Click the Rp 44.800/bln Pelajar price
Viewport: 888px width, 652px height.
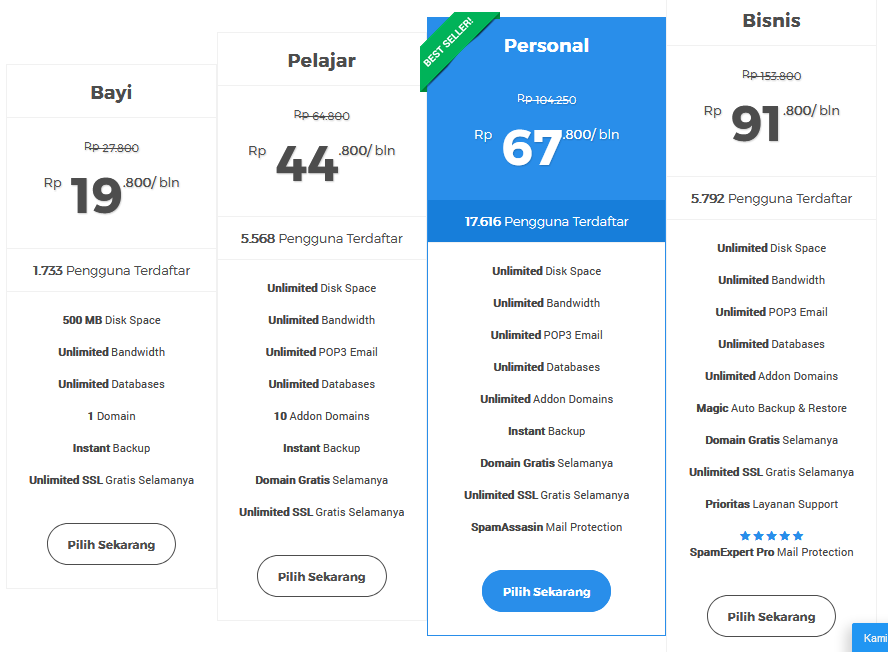pyautogui.click(x=322, y=163)
